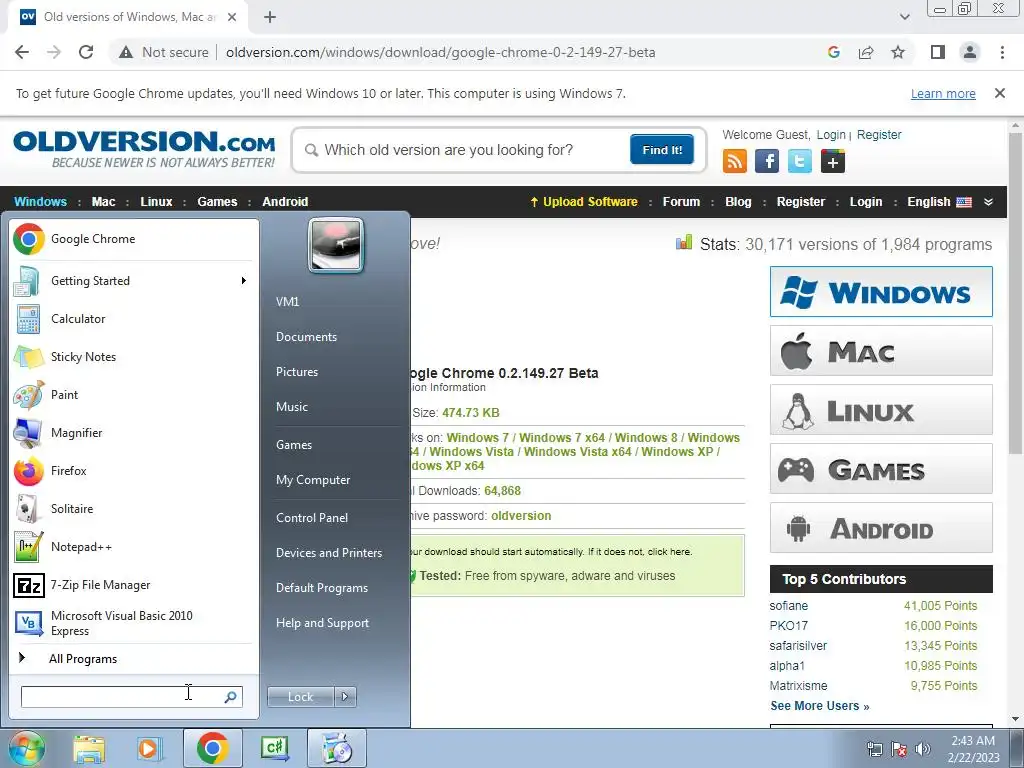Open Sticky Notes in Start menu

[x=133, y=357]
